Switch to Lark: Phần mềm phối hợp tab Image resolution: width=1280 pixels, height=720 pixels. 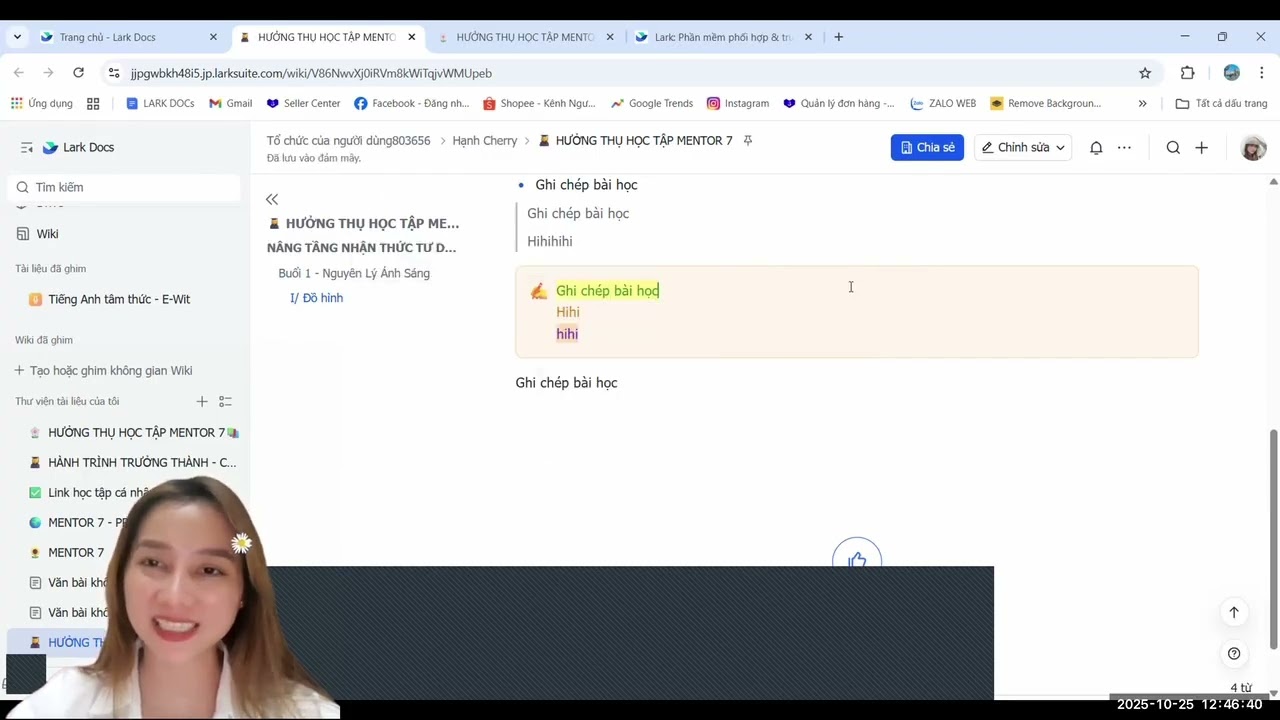click(x=724, y=37)
